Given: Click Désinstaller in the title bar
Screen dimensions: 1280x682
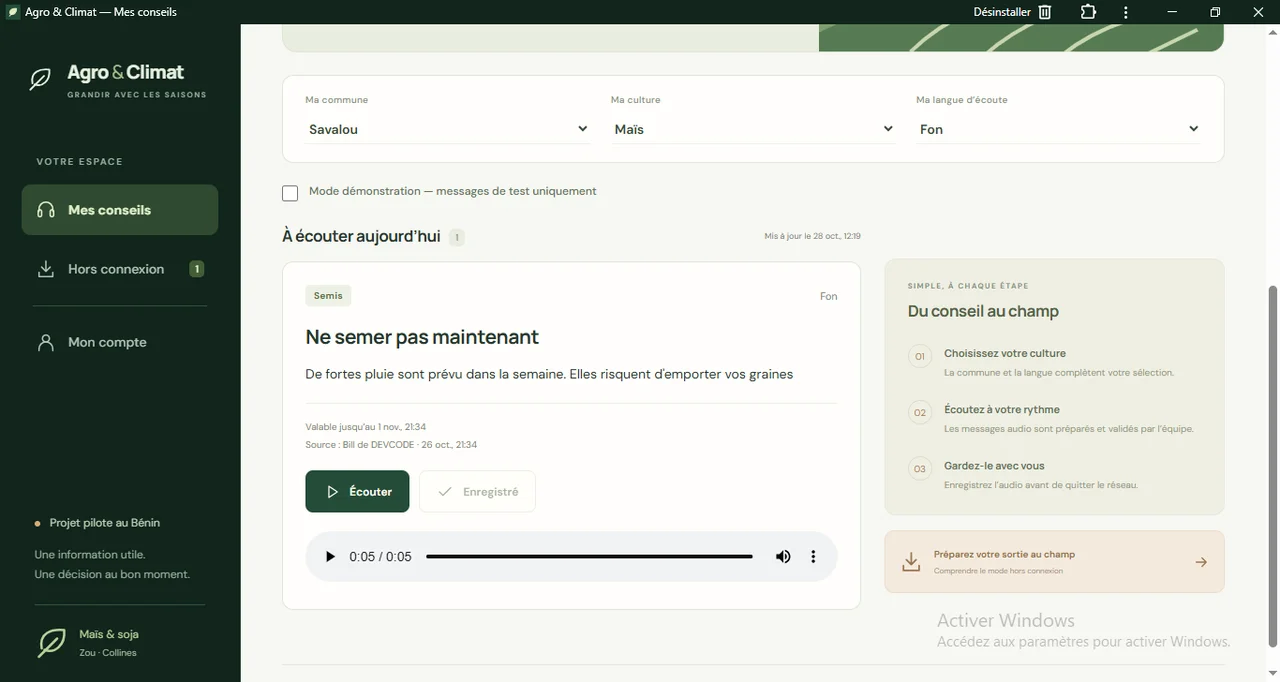Looking at the screenshot, I should (1002, 12).
